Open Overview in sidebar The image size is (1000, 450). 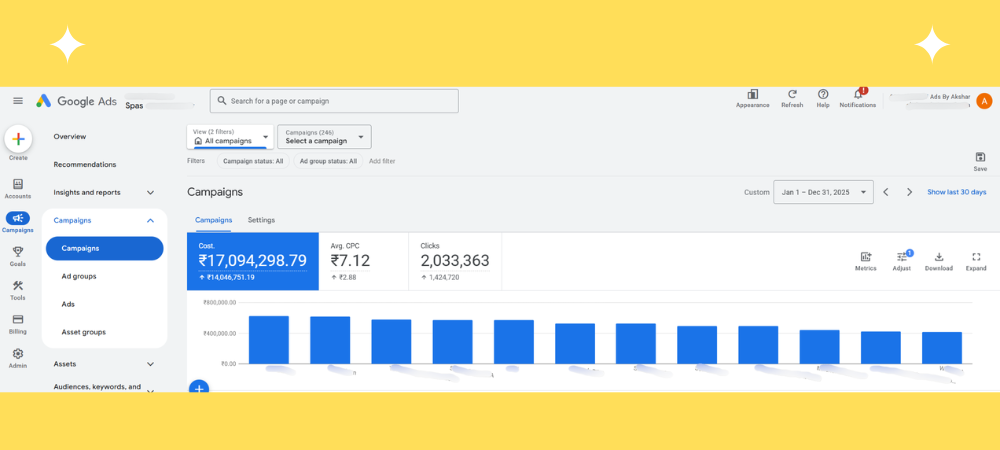[x=70, y=136]
